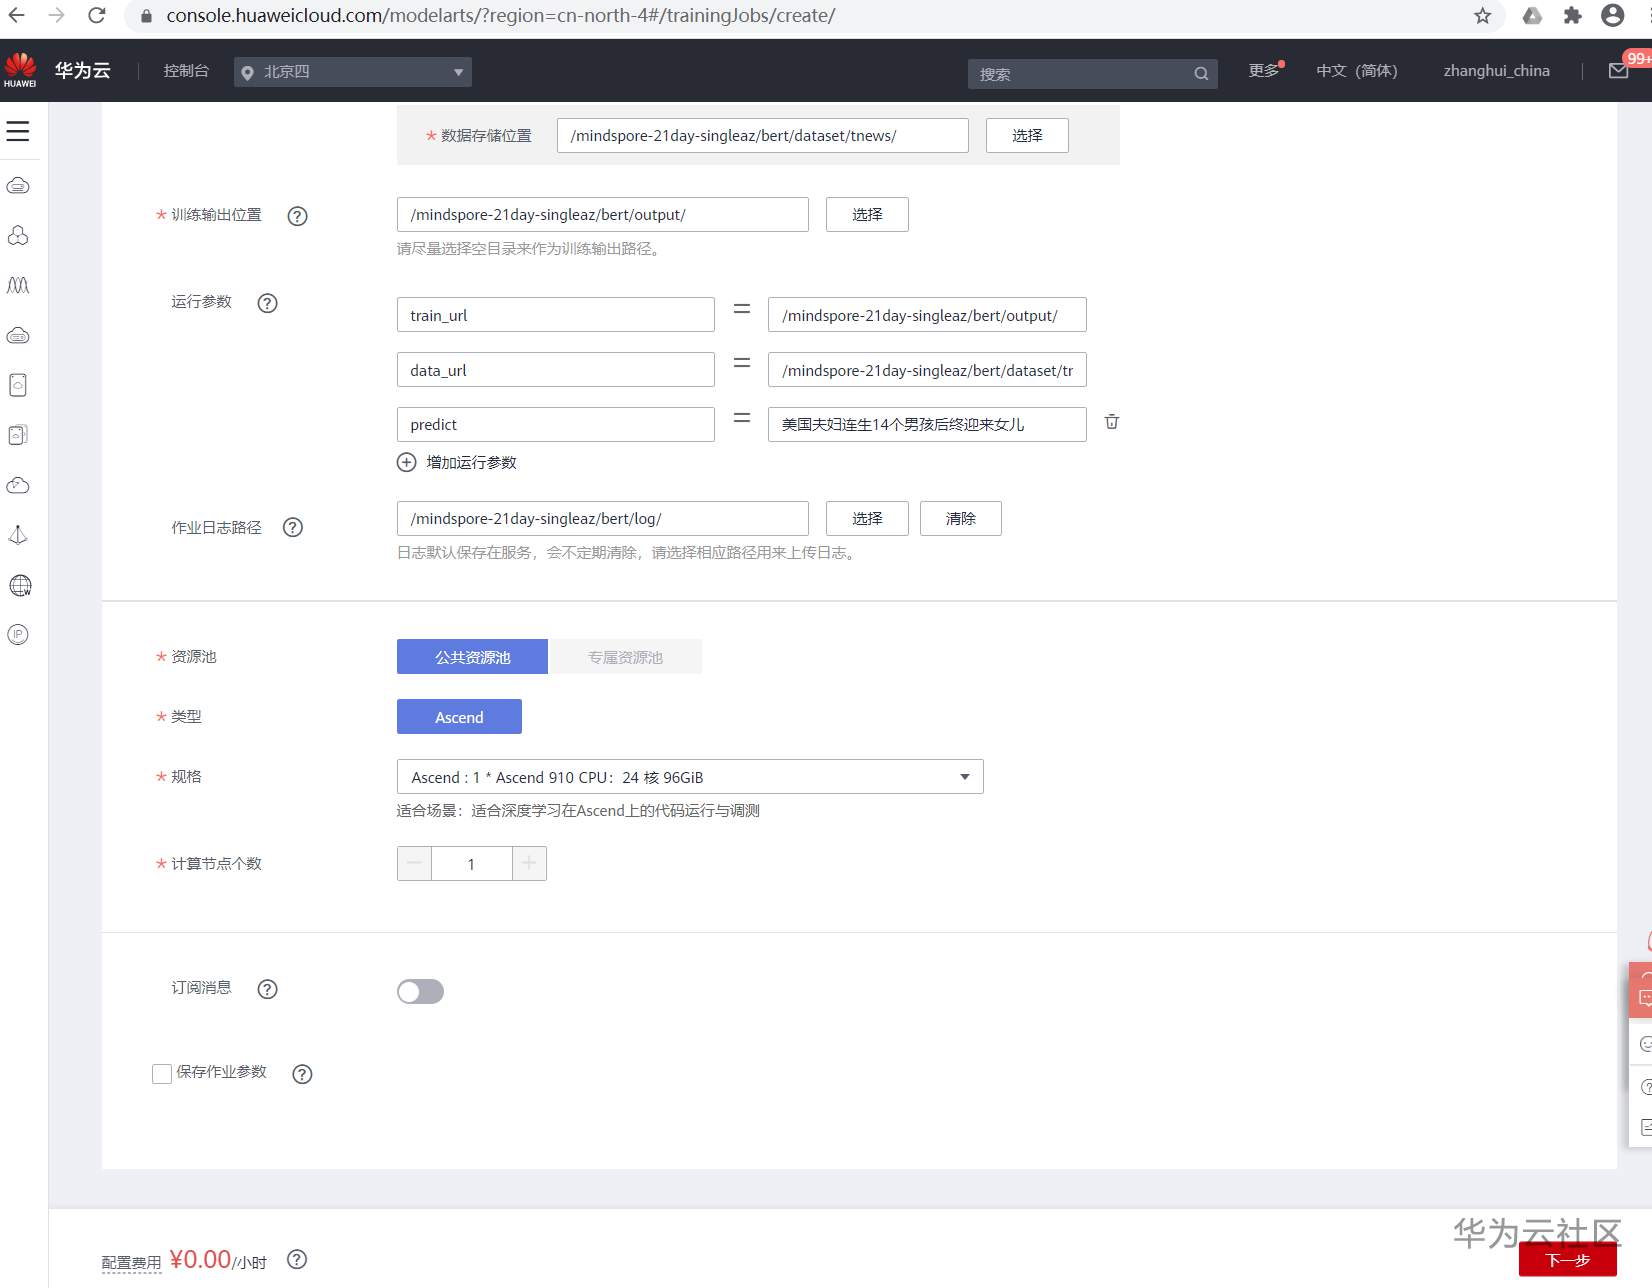The width and height of the screenshot is (1652, 1288).
Task: Check the 保存作业参数 checkbox
Action: coord(162,1074)
